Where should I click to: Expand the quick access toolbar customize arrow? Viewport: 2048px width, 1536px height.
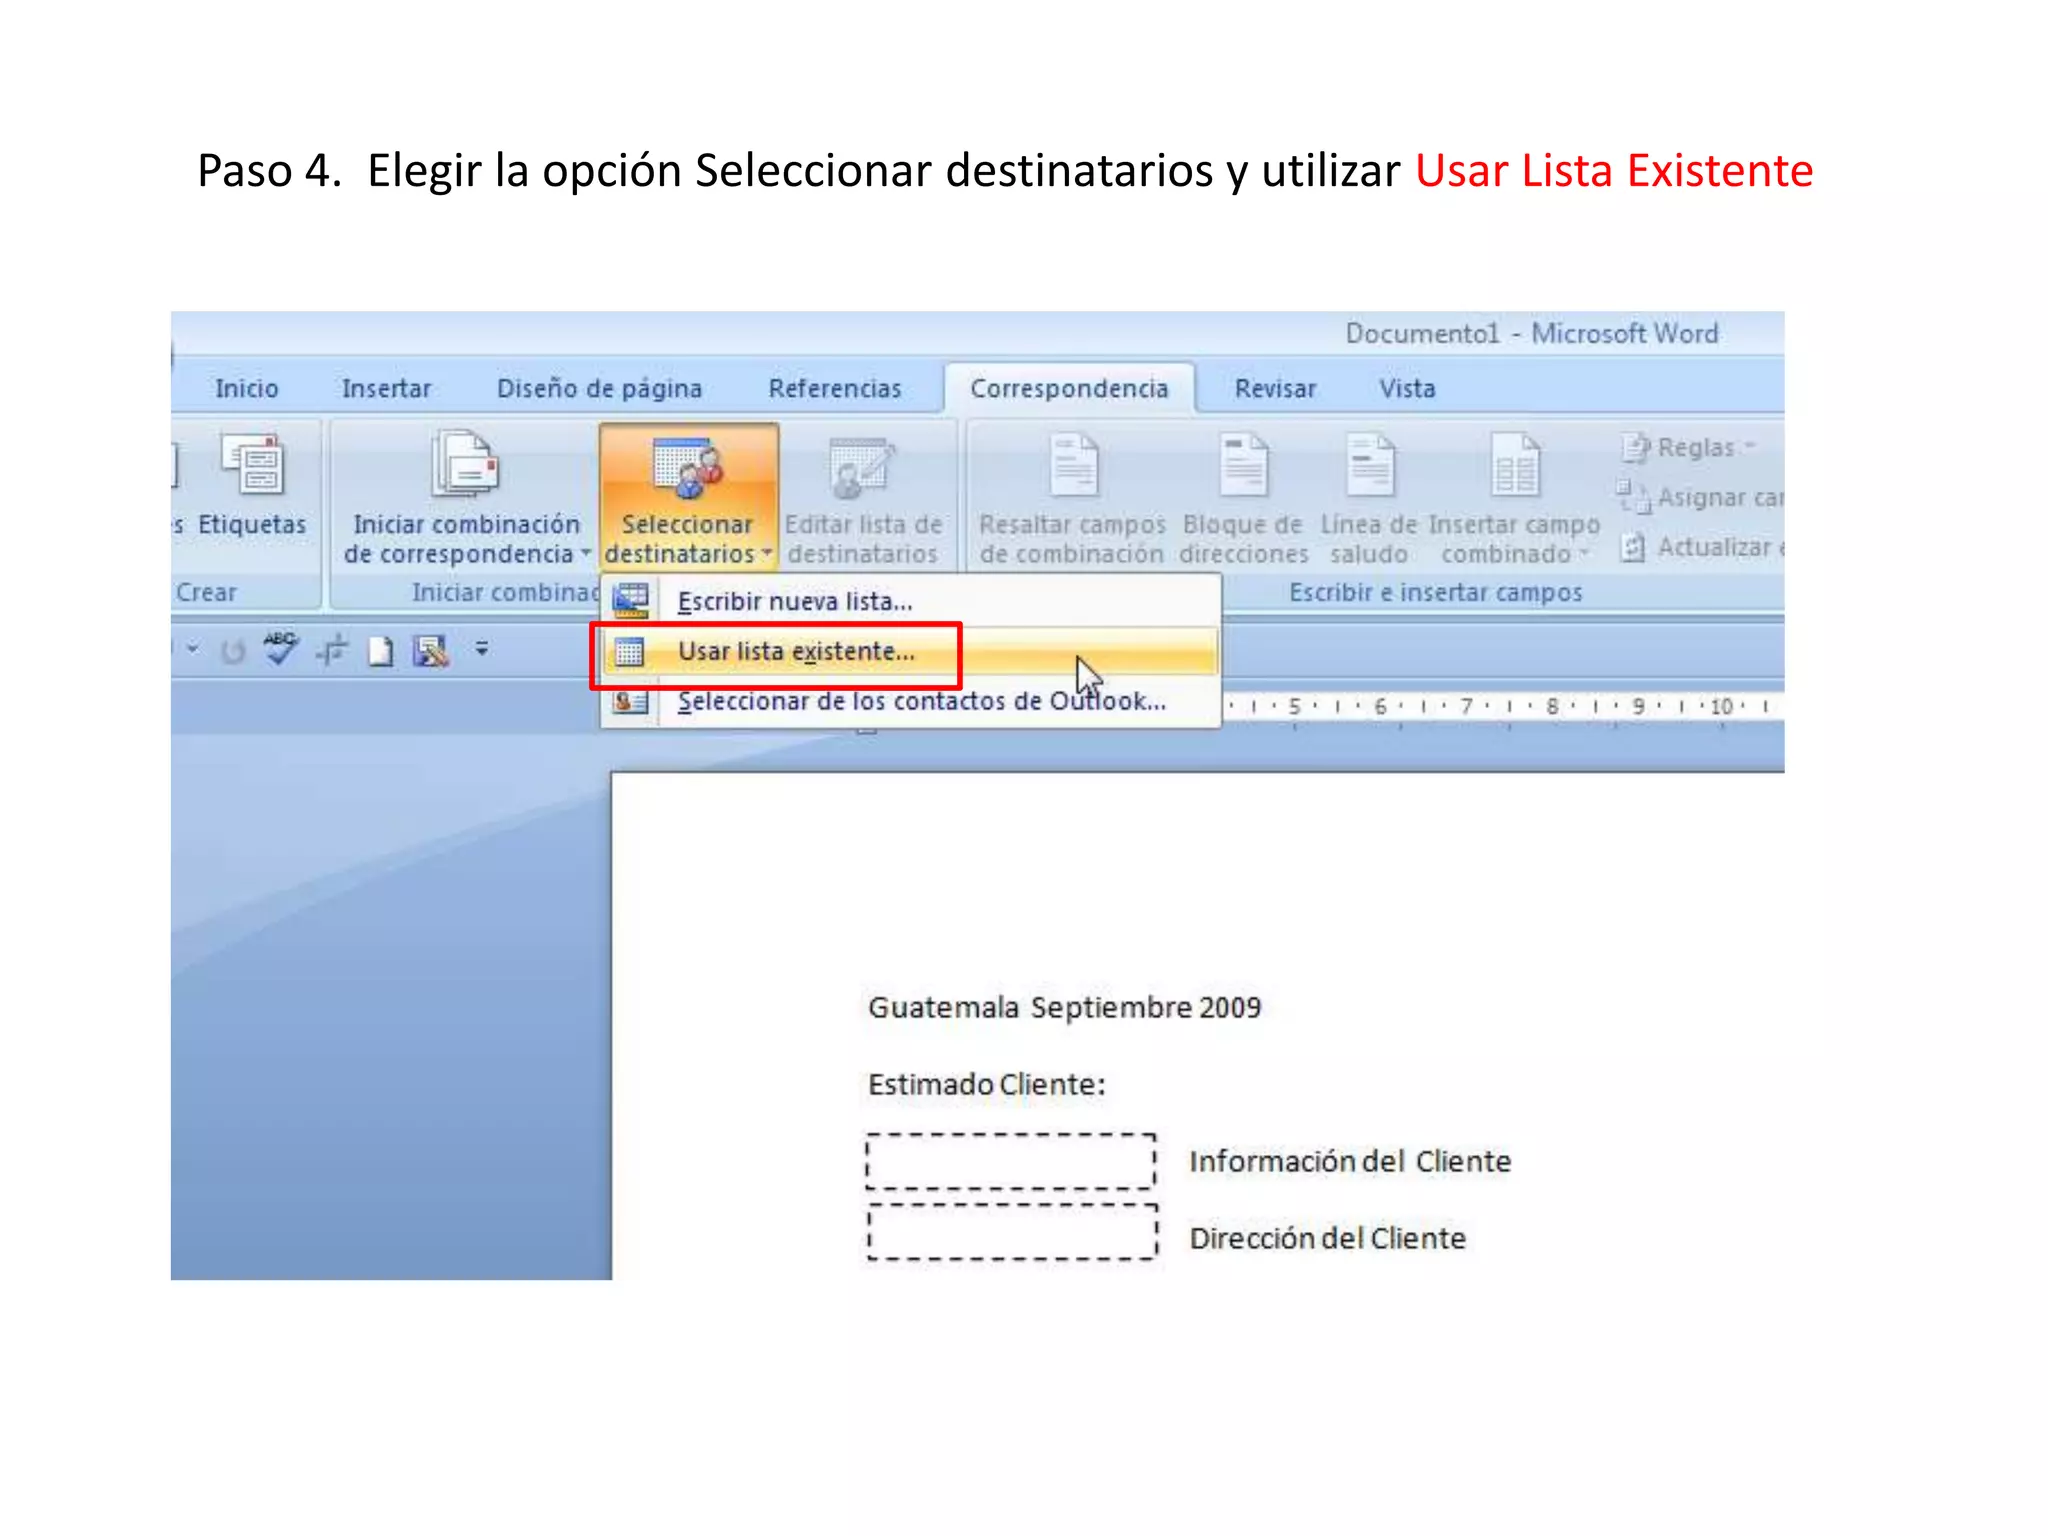[482, 650]
